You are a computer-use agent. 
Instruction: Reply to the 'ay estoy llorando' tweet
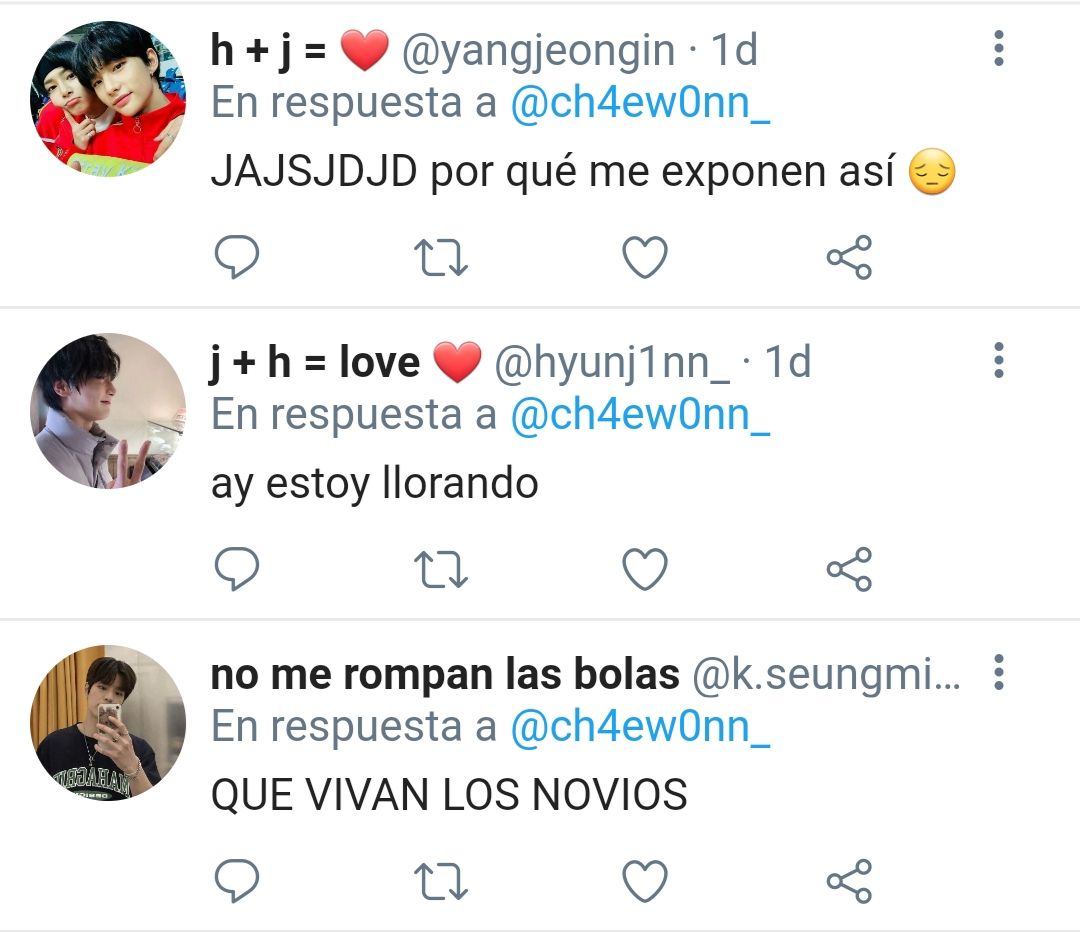click(237, 569)
